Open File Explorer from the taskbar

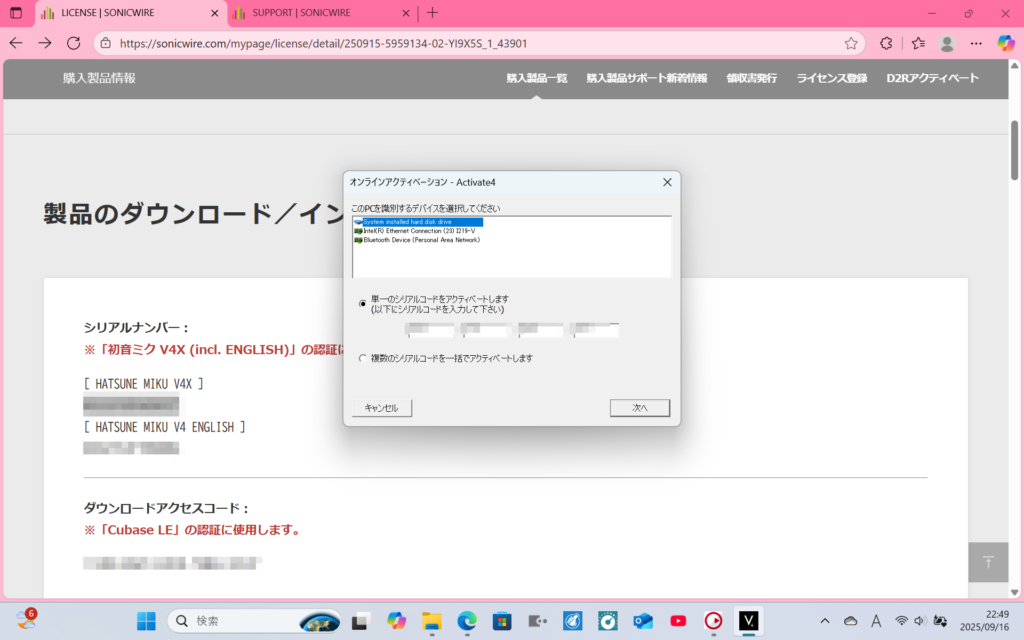[431, 620]
